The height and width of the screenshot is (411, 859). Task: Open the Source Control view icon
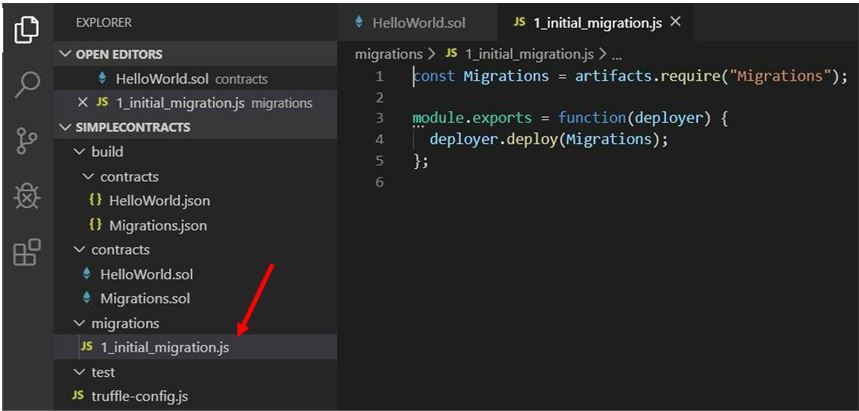click(x=27, y=141)
